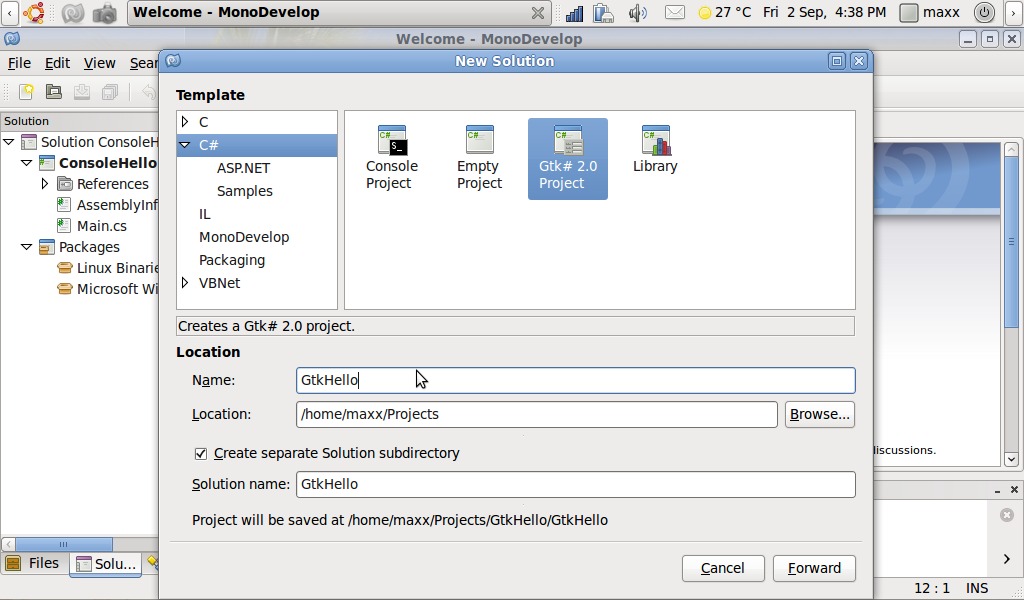1024x600 pixels.
Task: Collapse the C# template category
Action: [x=185, y=145]
